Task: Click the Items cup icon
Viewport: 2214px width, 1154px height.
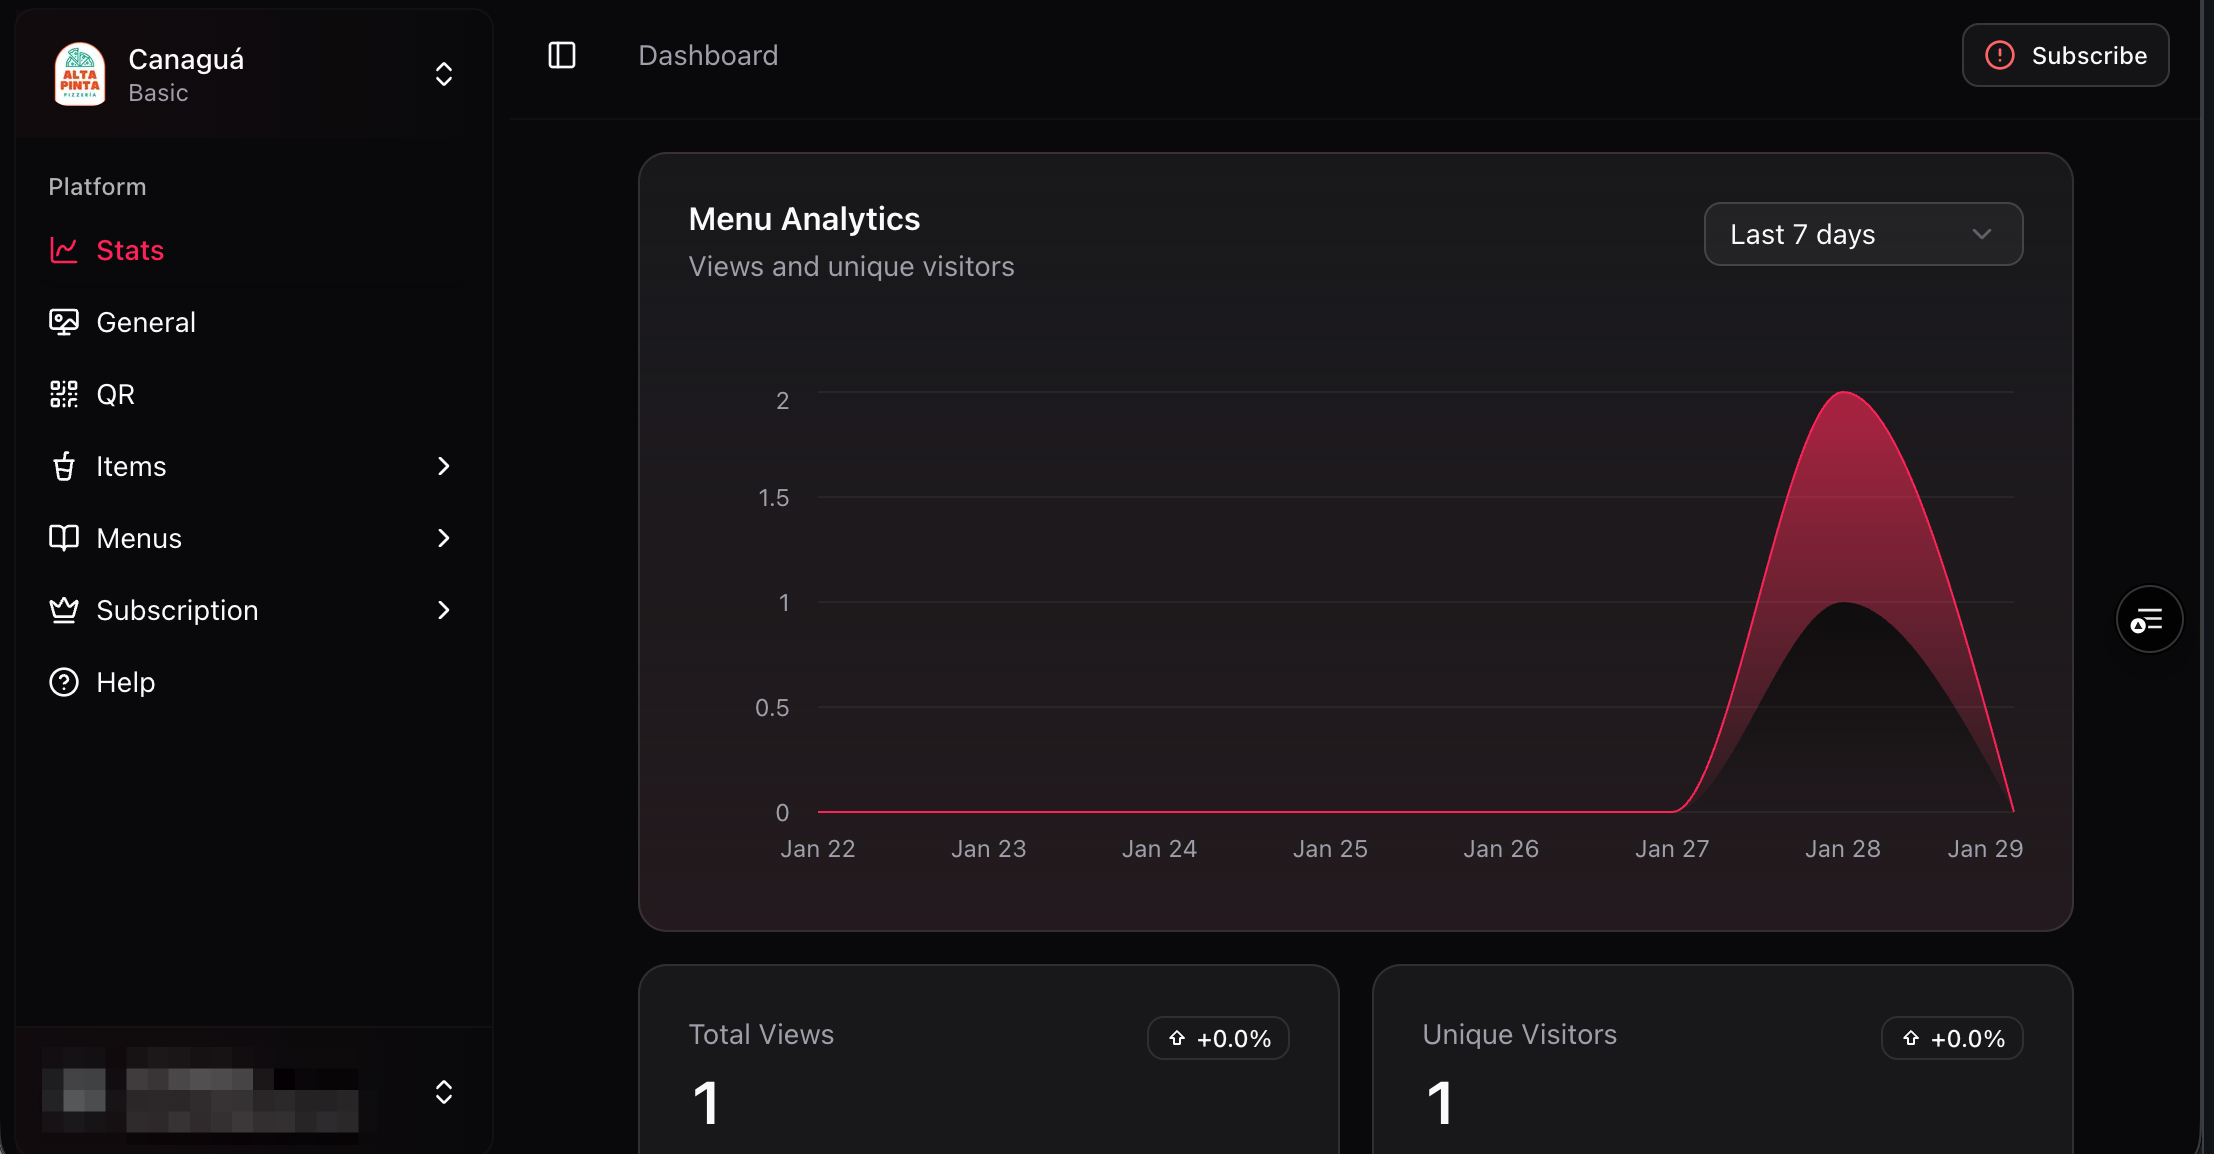Action: click(64, 466)
